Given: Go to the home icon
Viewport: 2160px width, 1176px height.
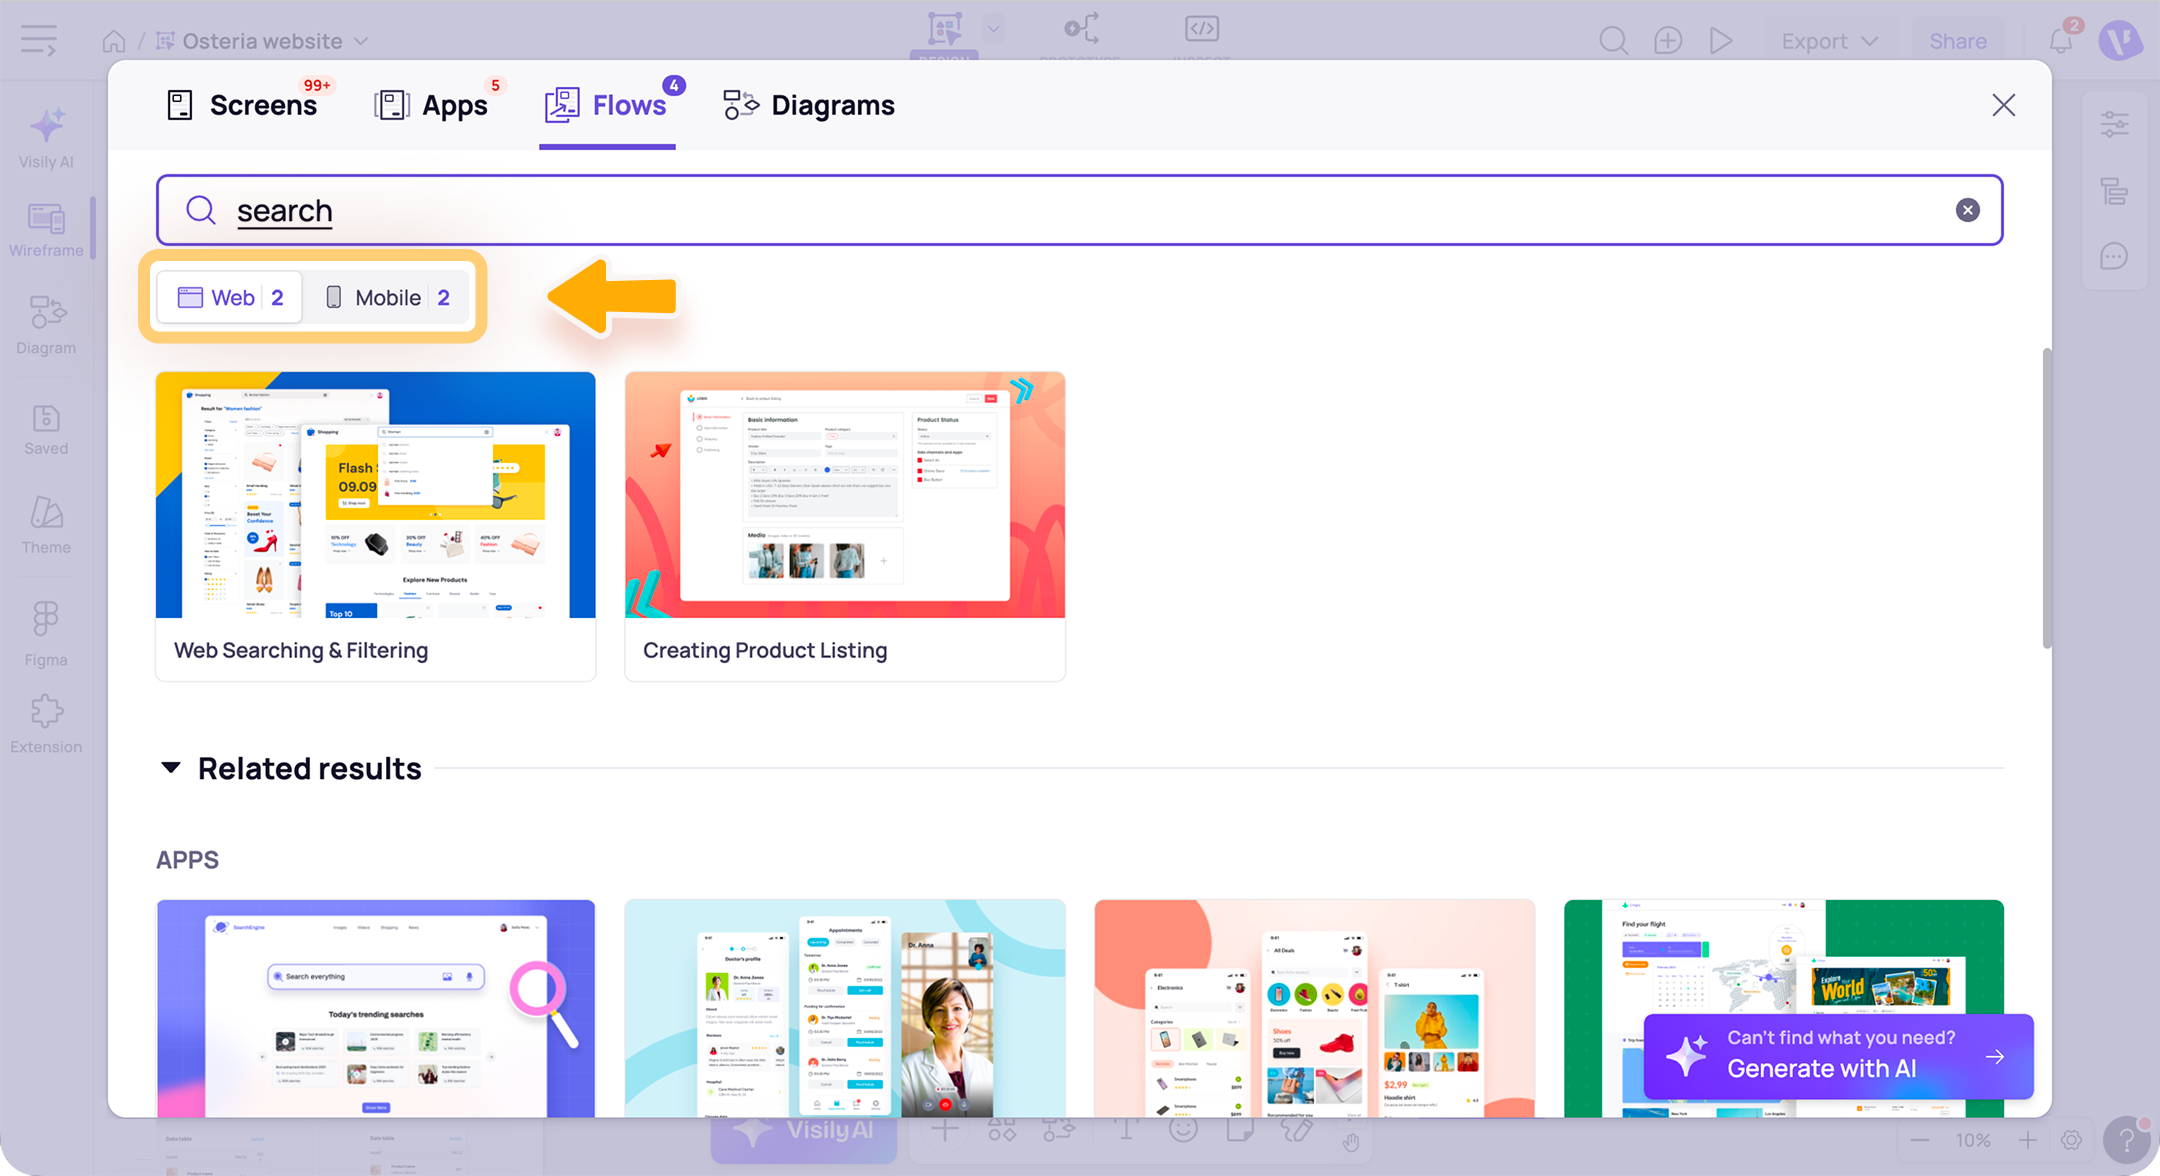Looking at the screenshot, I should click(114, 41).
